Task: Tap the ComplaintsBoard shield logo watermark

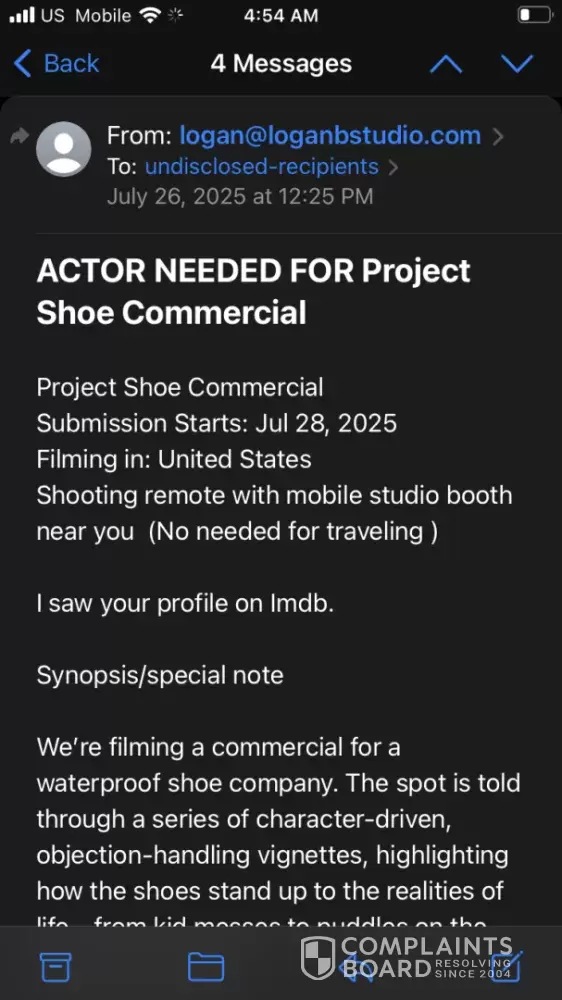Action: pyautogui.click(x=318, y=958)
